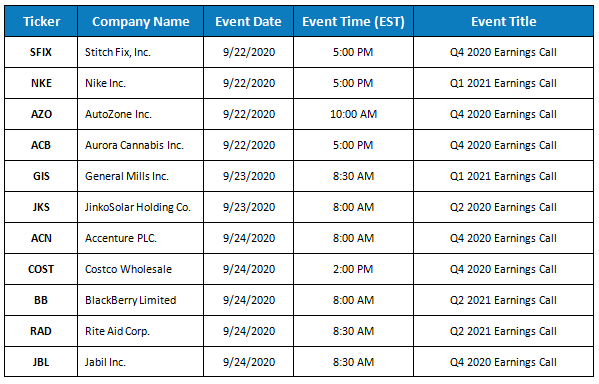Screen dimensions: 599x384
Task: Select the General Mills Inc. cell
Action: coord(141,176)
